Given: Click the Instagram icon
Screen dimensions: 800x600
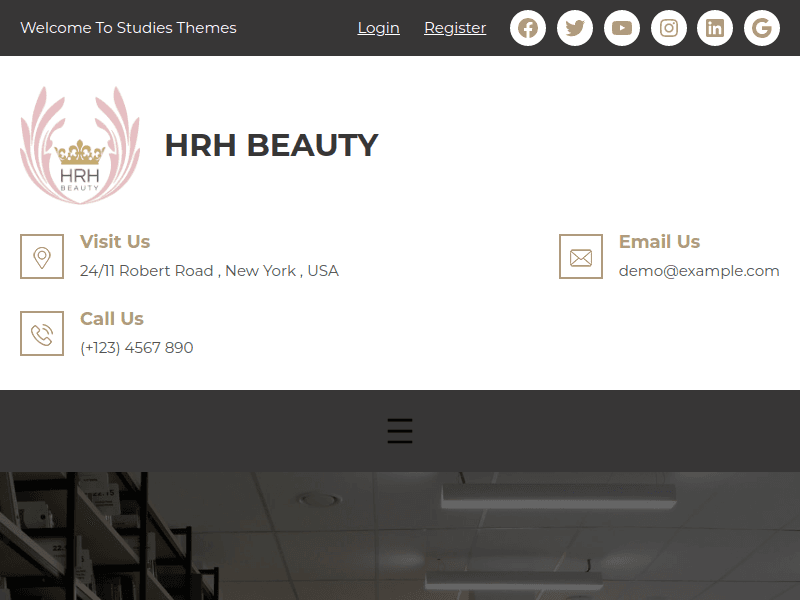Looking at the screenshot, I should 668,28.
